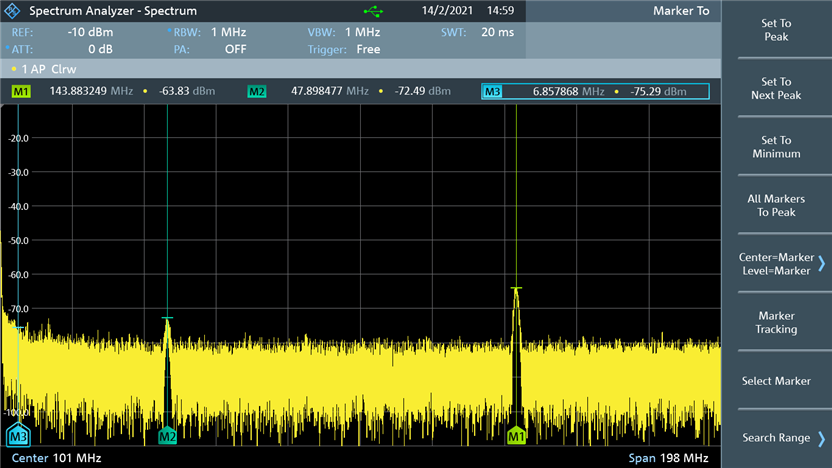Screen dimensions: 832x468
Task: Toggle the PA preamplifier OFF setting
Action: click(x=235, y=49)
